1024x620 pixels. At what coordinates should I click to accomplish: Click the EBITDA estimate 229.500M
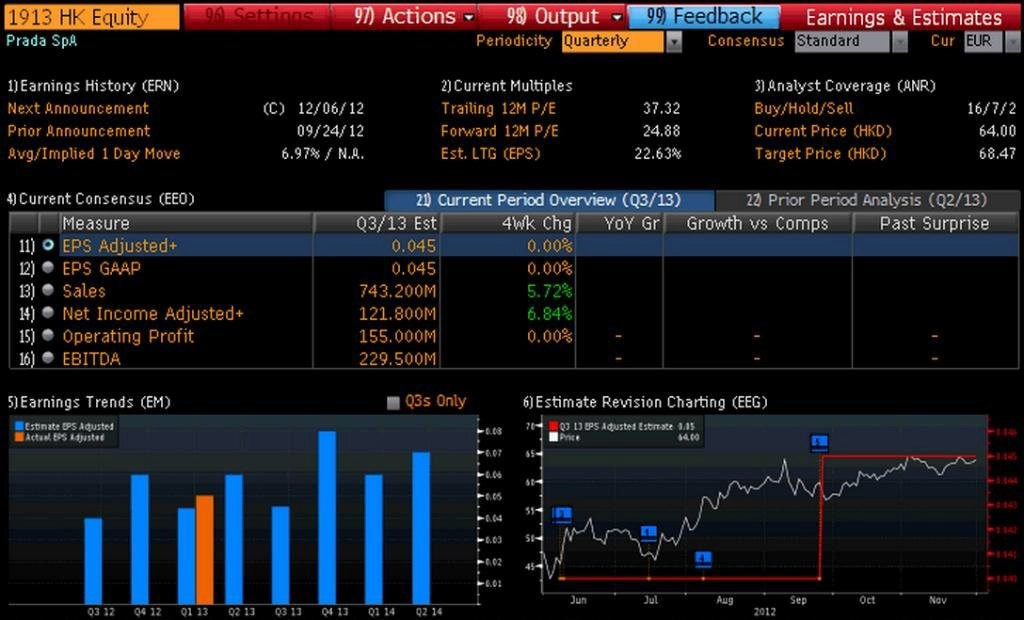point(397,359)
